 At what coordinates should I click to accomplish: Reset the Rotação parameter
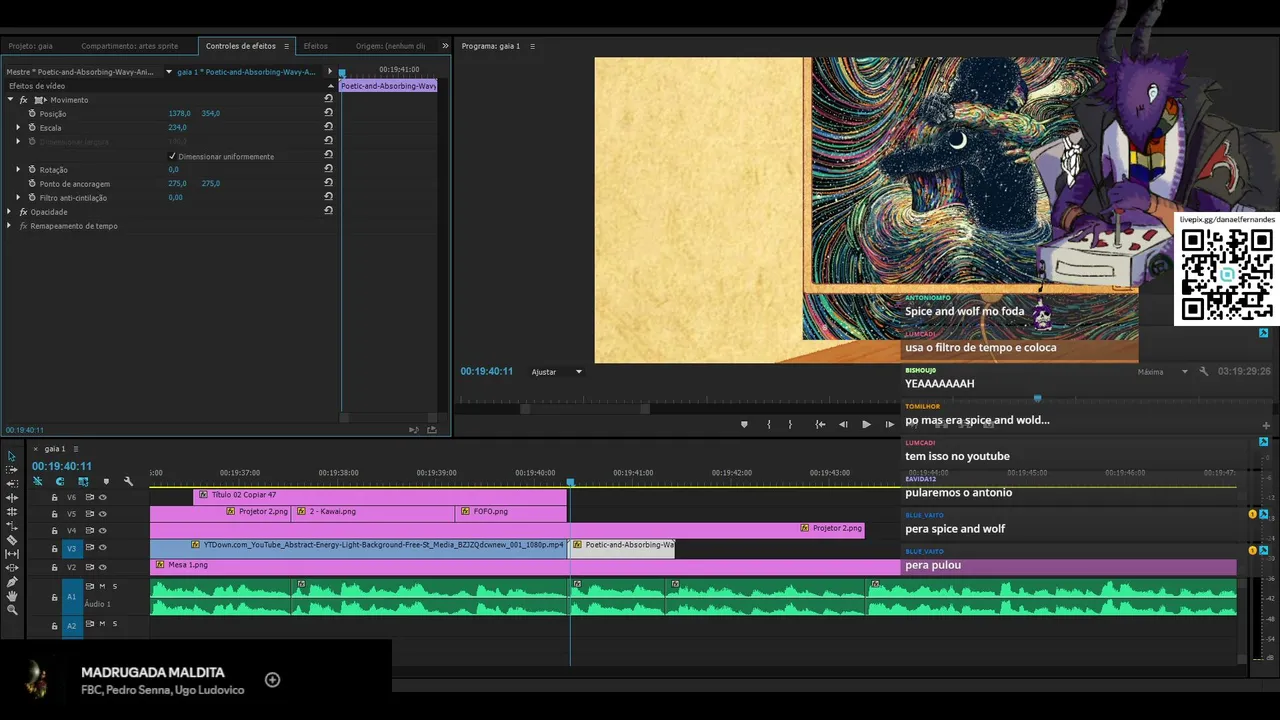328,169
